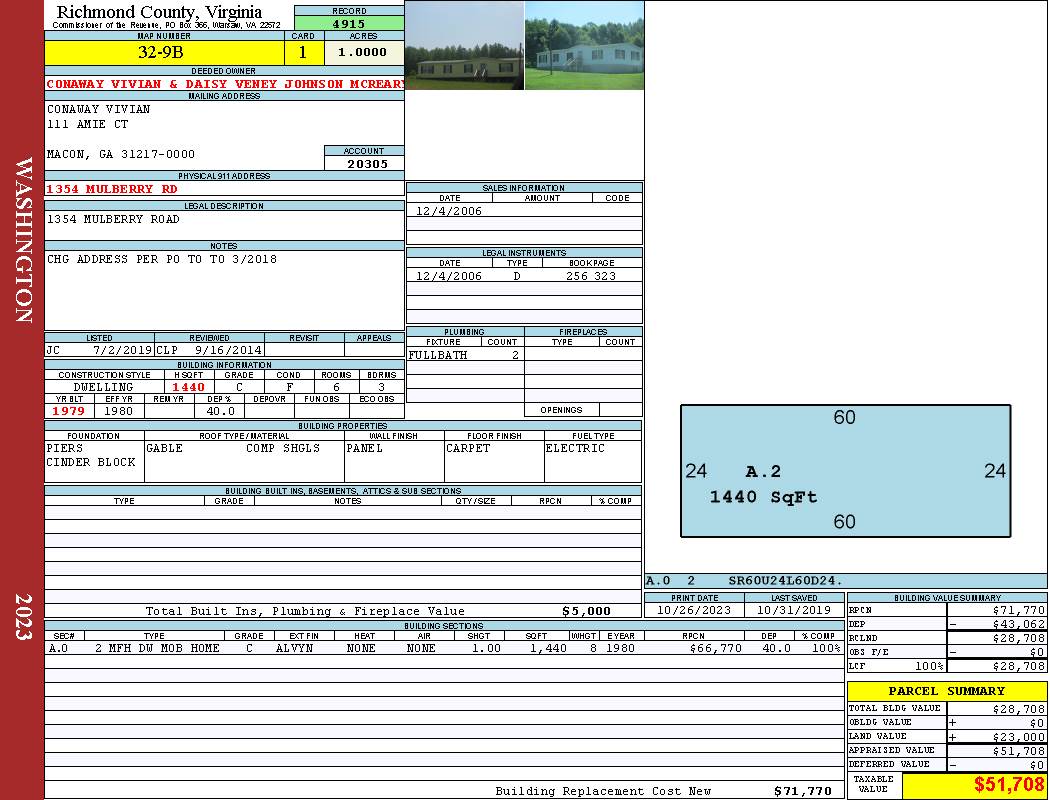Image resolution: width=1050 pixels, height=800 pixels.
Task: Select the deeded owner name in red
Action: point(225,84)
